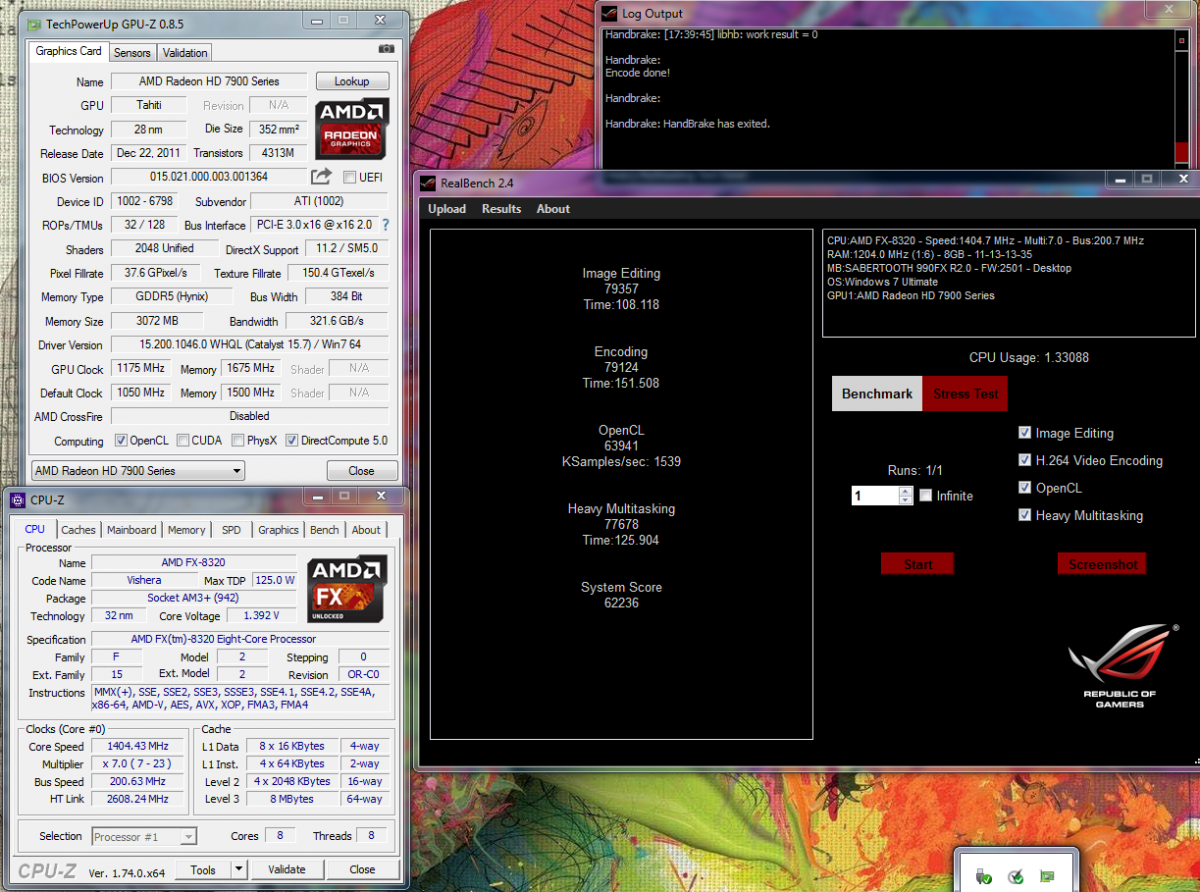Screen dimensions: 1200x892
Task: Click the Screenshot button in RealBench
Action: click(1102, 564)
